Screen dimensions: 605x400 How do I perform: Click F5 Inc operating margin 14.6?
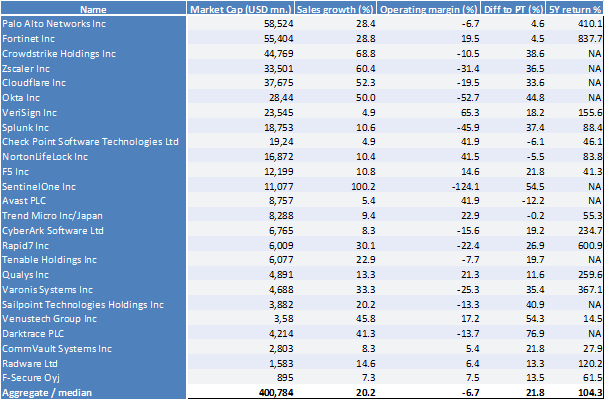[470, 172]
